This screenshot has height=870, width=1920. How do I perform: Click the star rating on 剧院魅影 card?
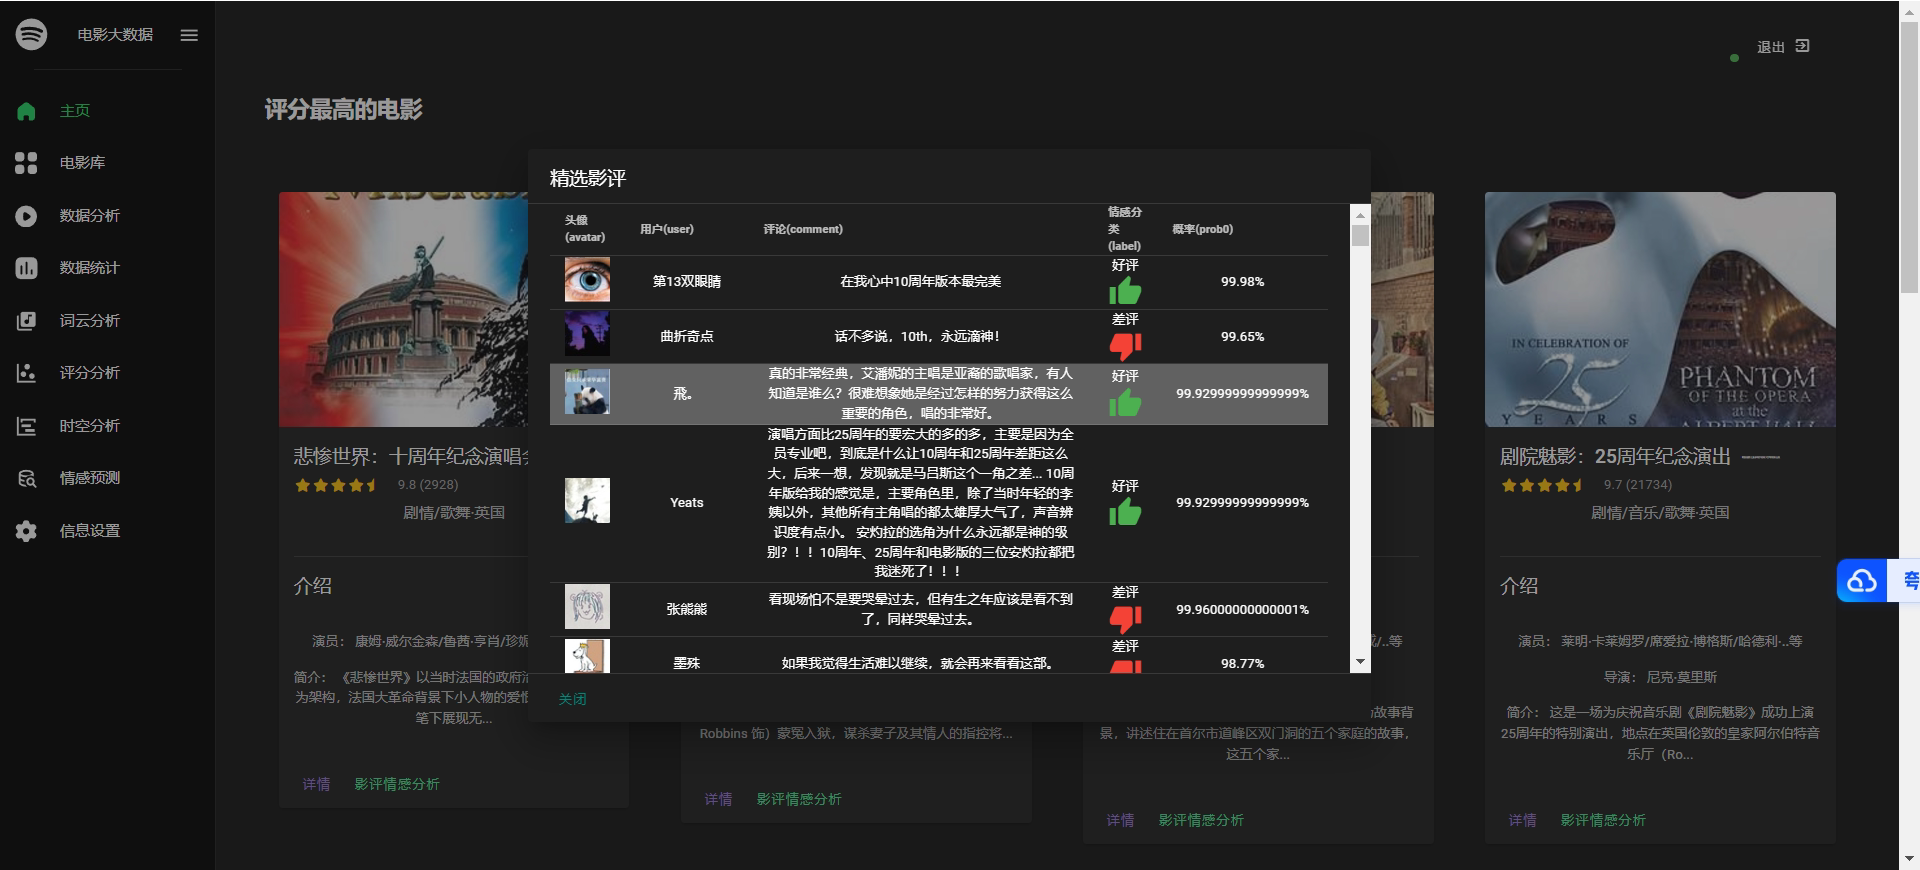point(1541,485)
